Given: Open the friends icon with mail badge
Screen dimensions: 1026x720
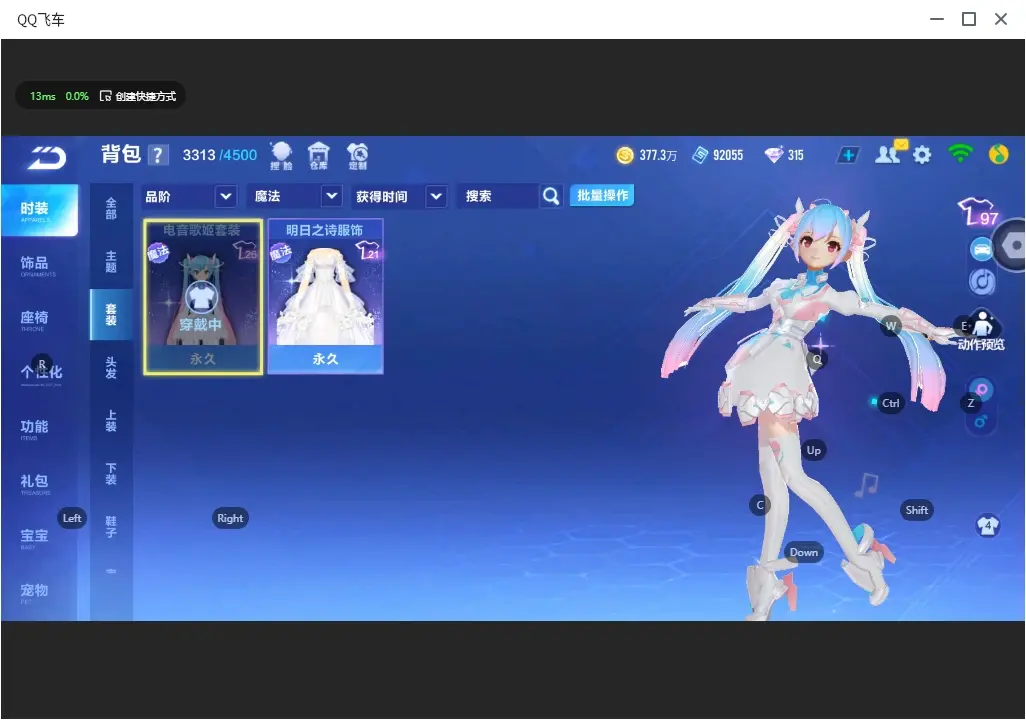Looking at the screenshot, I should tap(890, 153).
